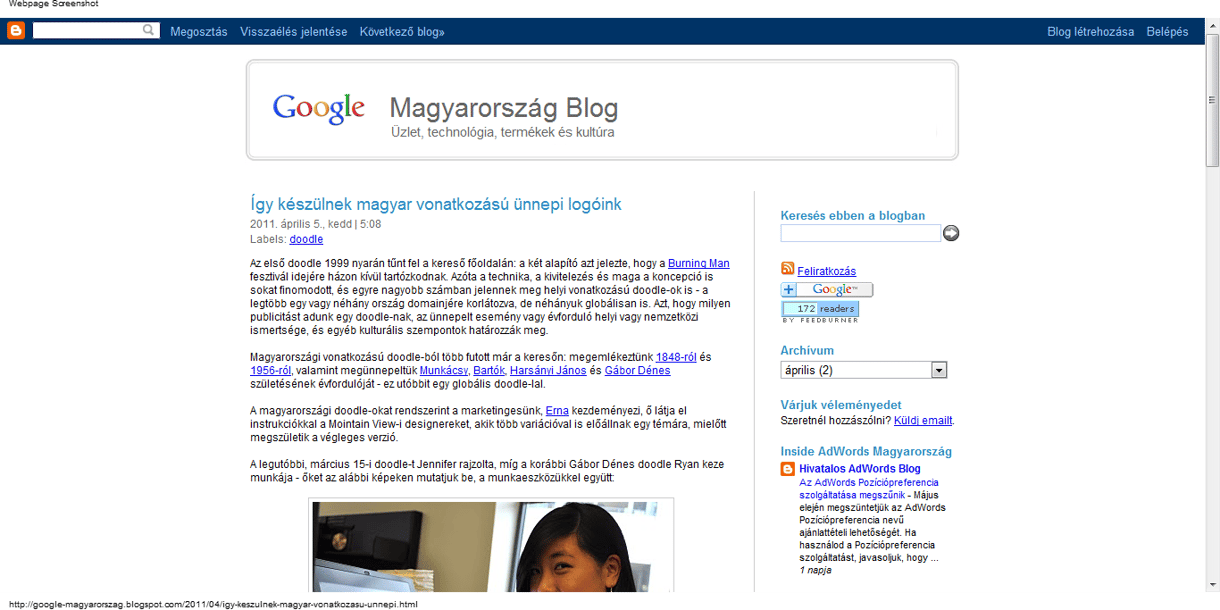The width and height of the screenshot is (1220, 610).
Task: Open the AdWords Pozíciópreferencia post link
Action: click(x=868, y=488)
